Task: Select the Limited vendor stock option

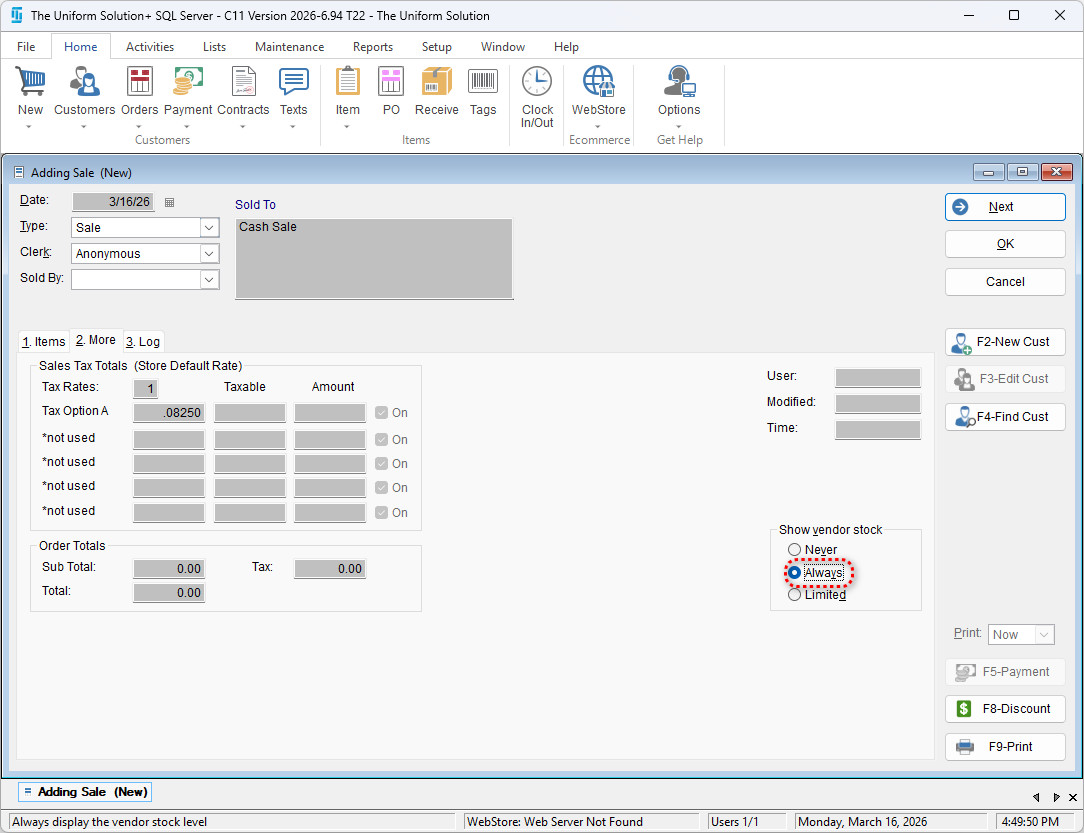Action: tap(795, 595)
